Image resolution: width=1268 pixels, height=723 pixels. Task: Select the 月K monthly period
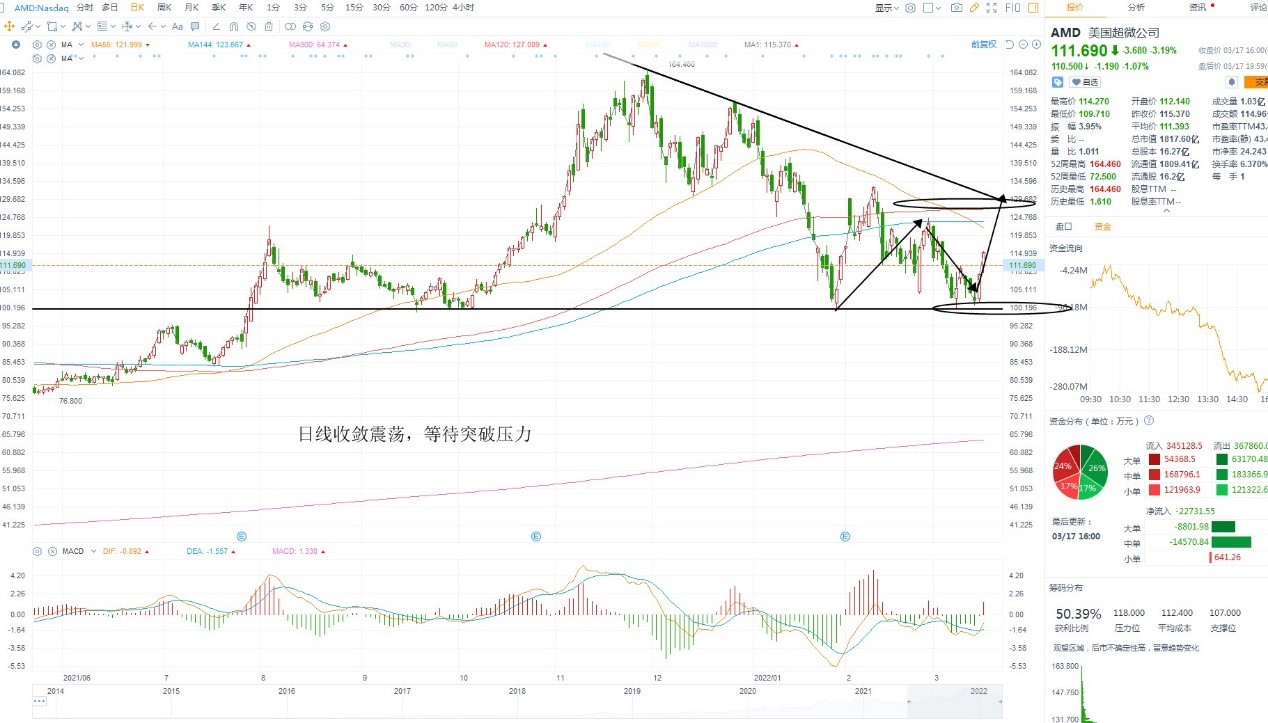coord(191,7)
